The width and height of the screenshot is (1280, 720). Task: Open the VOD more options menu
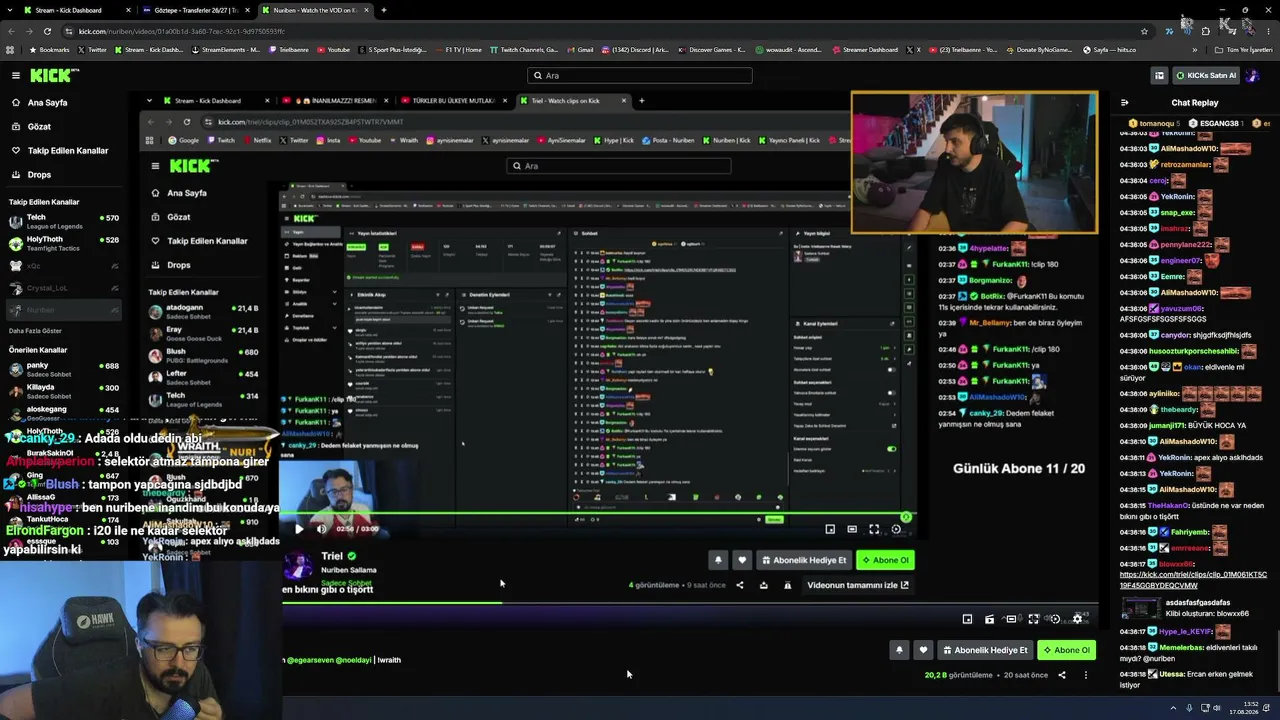pos(1086,675)
